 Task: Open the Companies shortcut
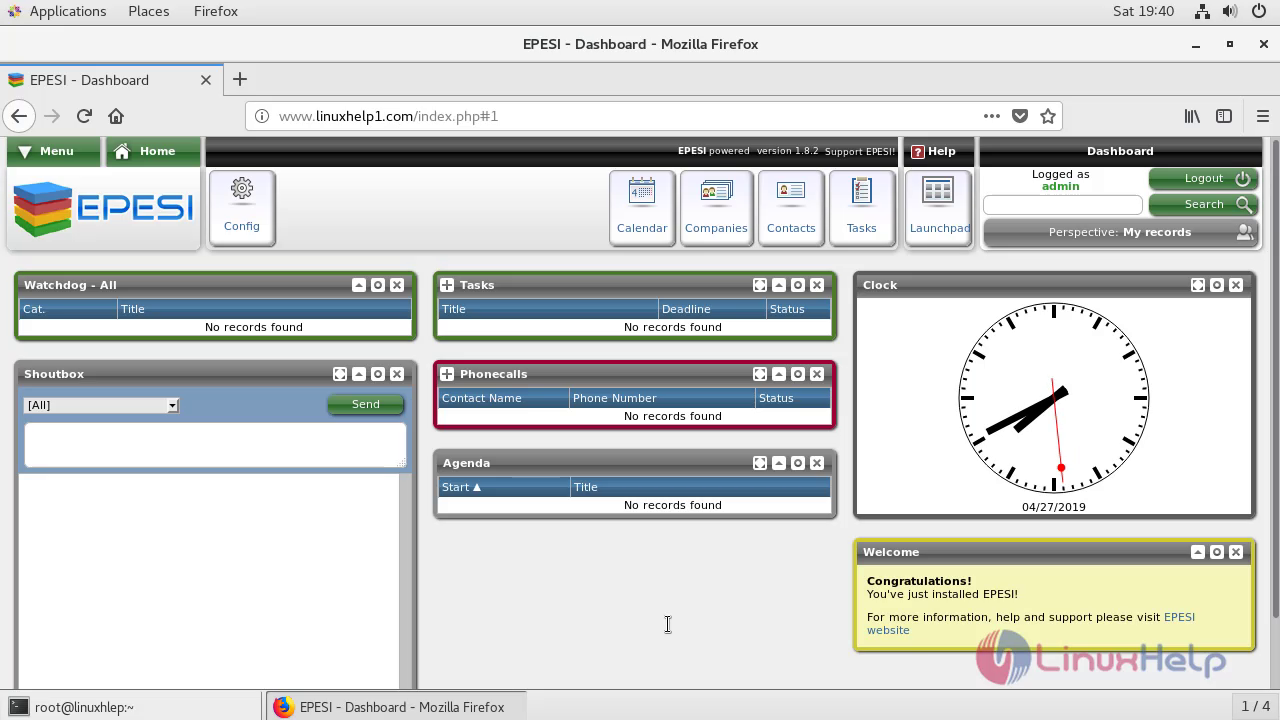716,207
